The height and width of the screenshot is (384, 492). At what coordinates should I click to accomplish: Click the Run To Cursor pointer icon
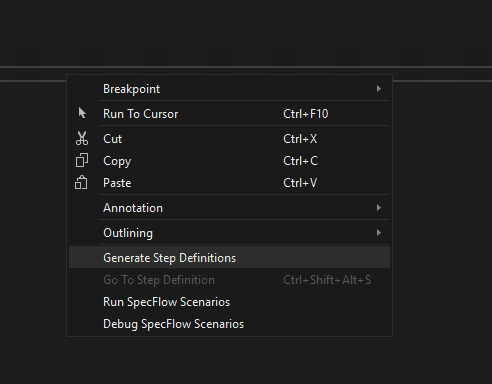82,113
